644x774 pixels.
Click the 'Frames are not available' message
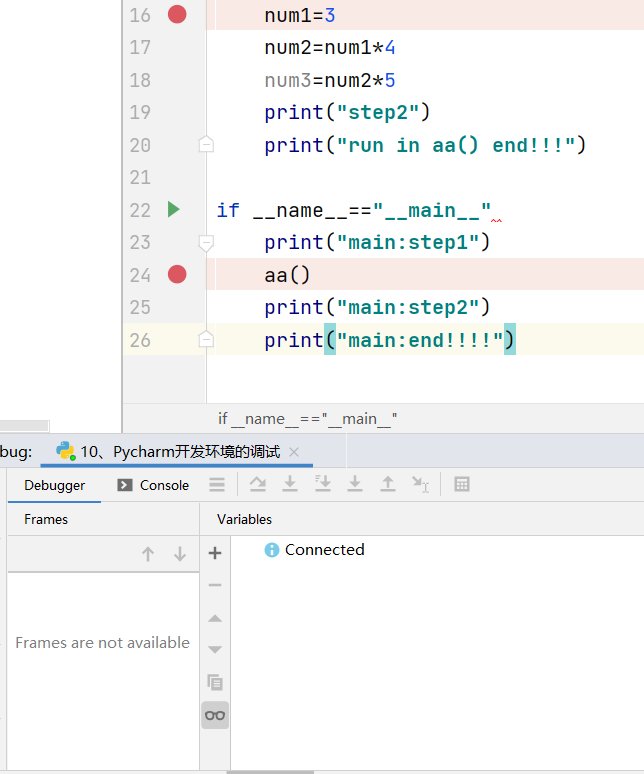(x=103, y=643)
